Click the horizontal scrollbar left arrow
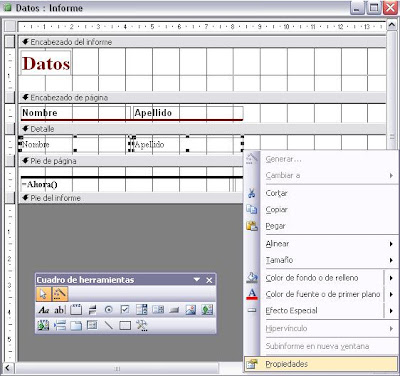Image resolution: width=400 pixels, height=376 pixels. pyautogui.click(x=8, y=368)
